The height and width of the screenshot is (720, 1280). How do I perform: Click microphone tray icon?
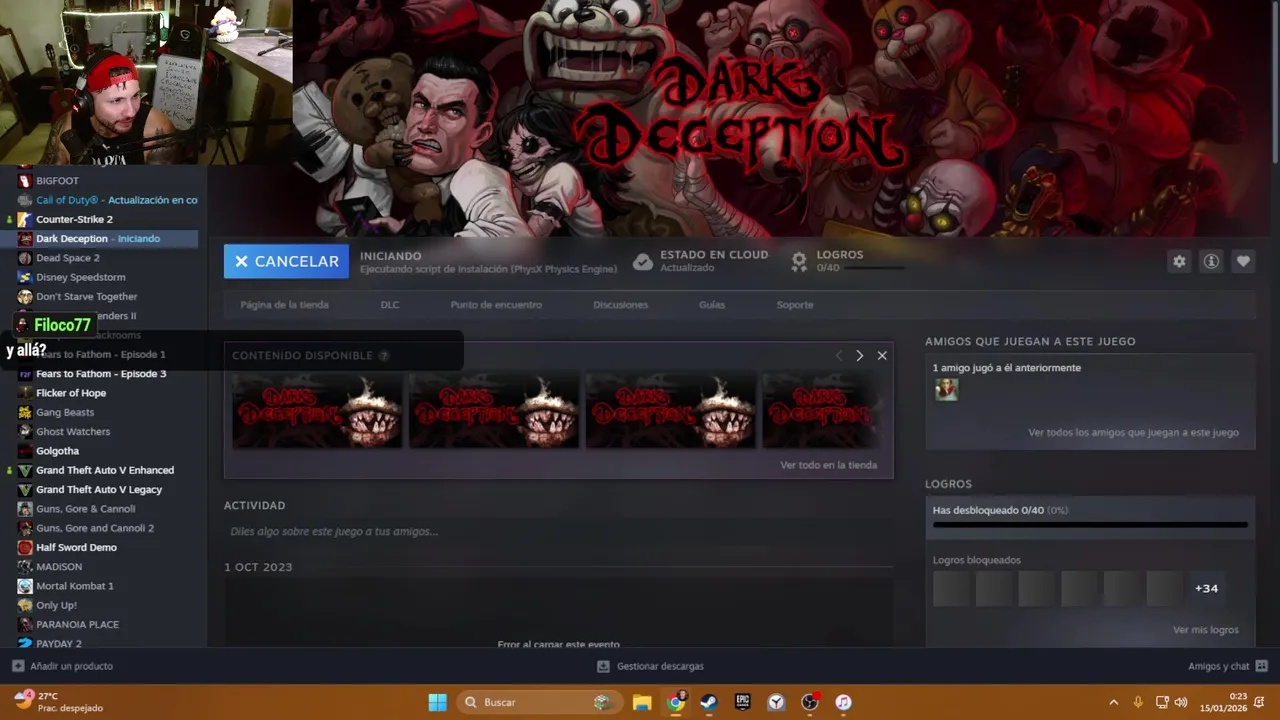point(1138,702)
